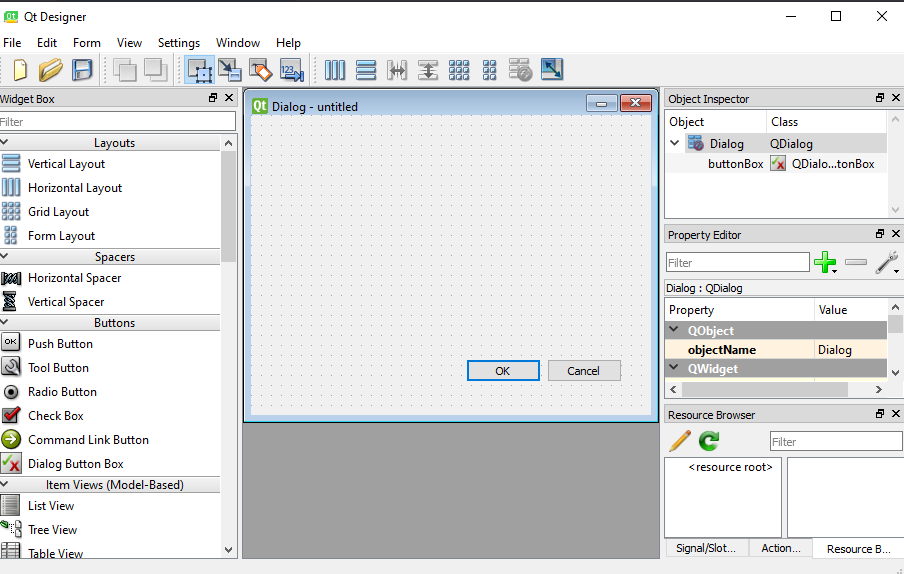Float the Object Inspector panel
Image resolution: width=904 pixels, height=574 pixels.
tap(880, 98)
